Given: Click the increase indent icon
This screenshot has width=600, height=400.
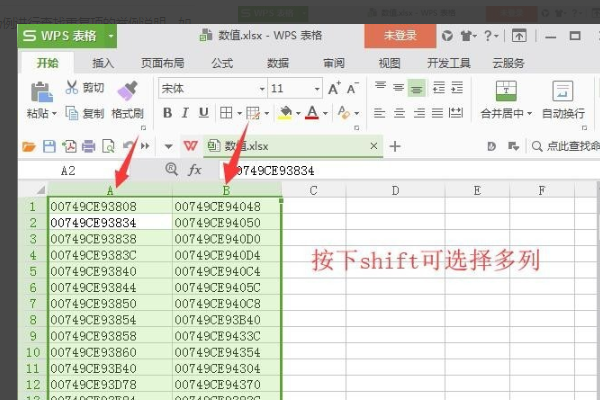Looking at the screenshot, I should tap(457, 88).
